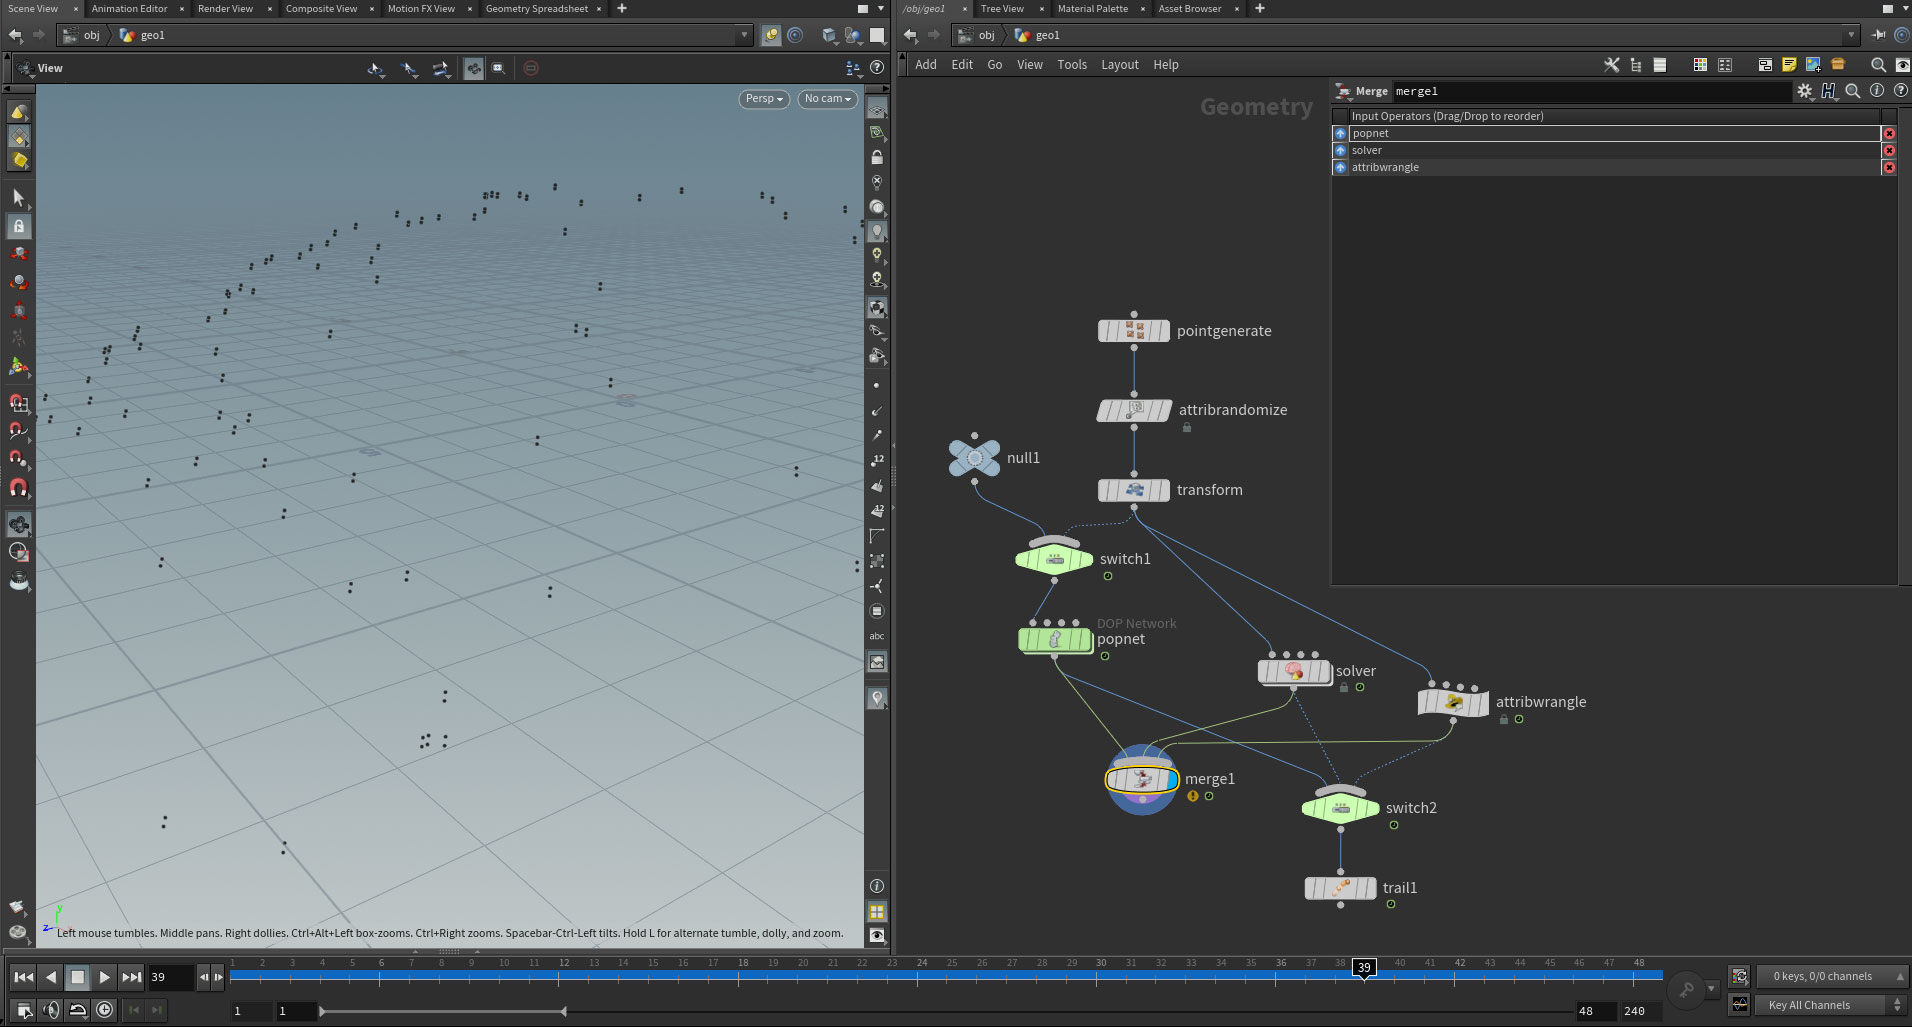Play animation in reverse
Viewport: 1912px width, 1027px height.
[50, 977]
